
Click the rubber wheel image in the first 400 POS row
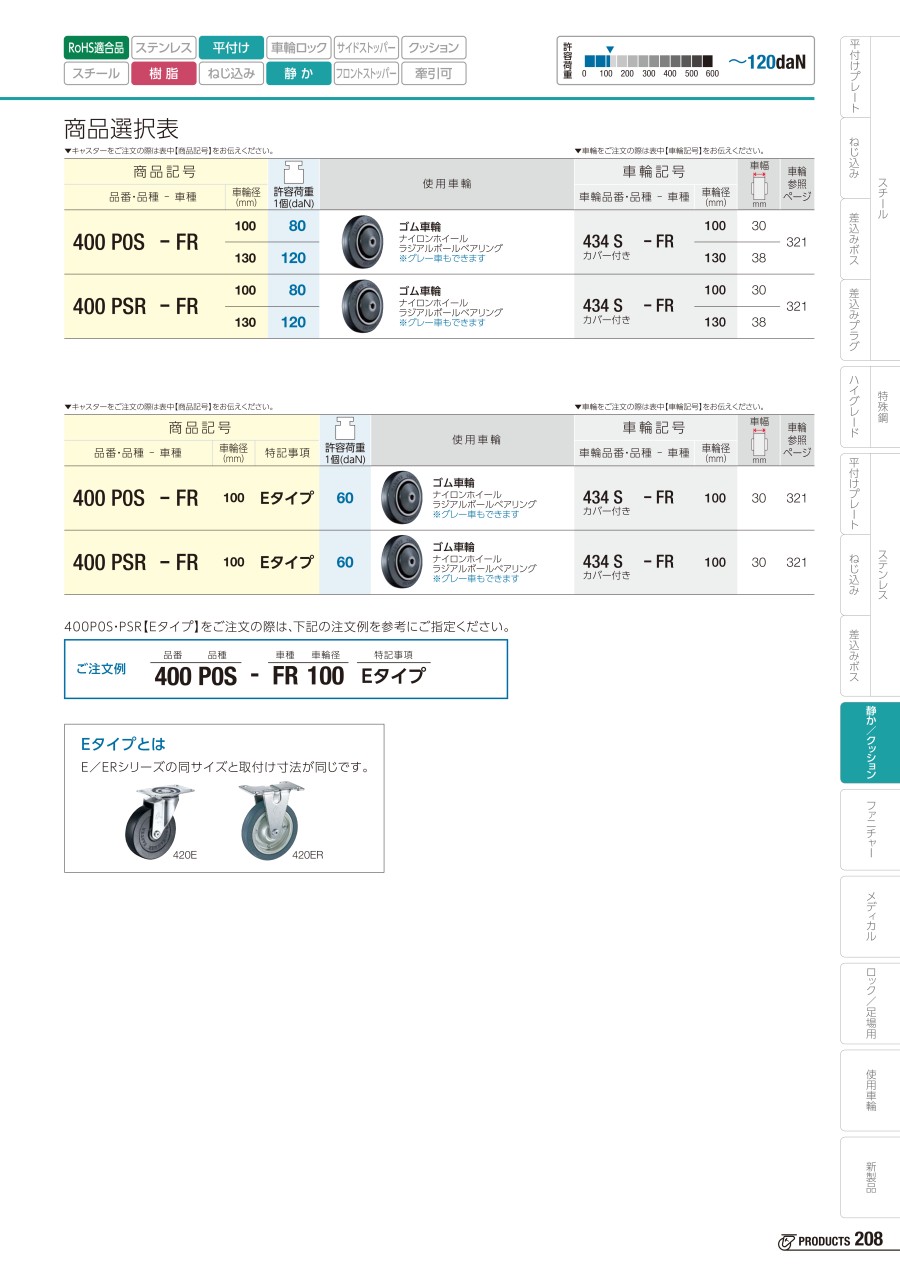pyautogui.click(x=360, y=241)
